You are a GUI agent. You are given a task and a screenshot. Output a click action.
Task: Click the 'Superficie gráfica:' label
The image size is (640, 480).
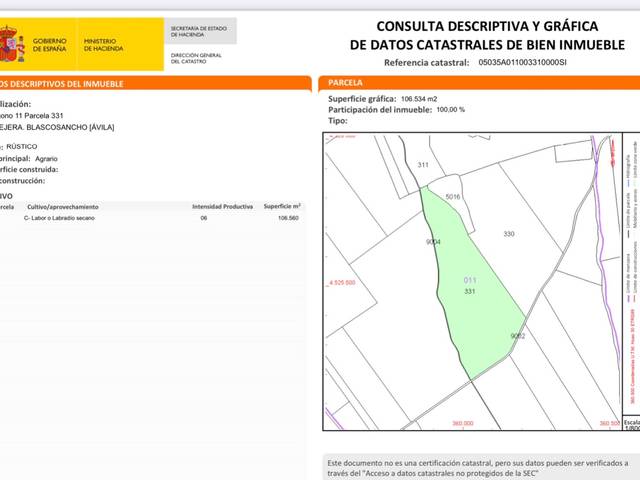362,99
